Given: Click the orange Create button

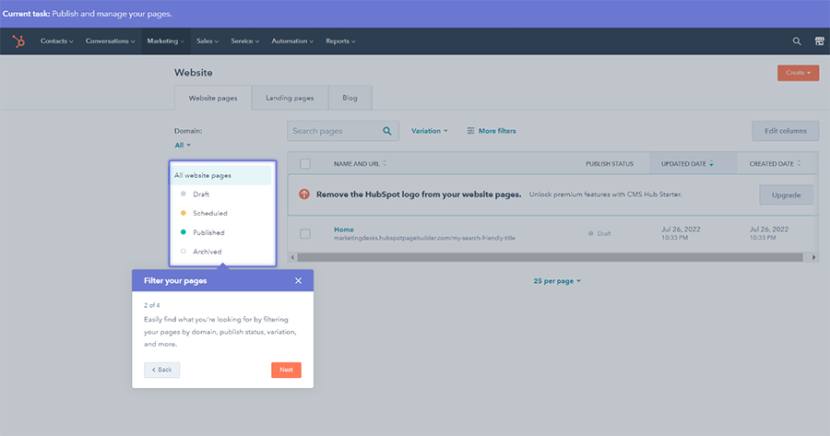Looking at the screenshot, I should [x=798, y=73].
